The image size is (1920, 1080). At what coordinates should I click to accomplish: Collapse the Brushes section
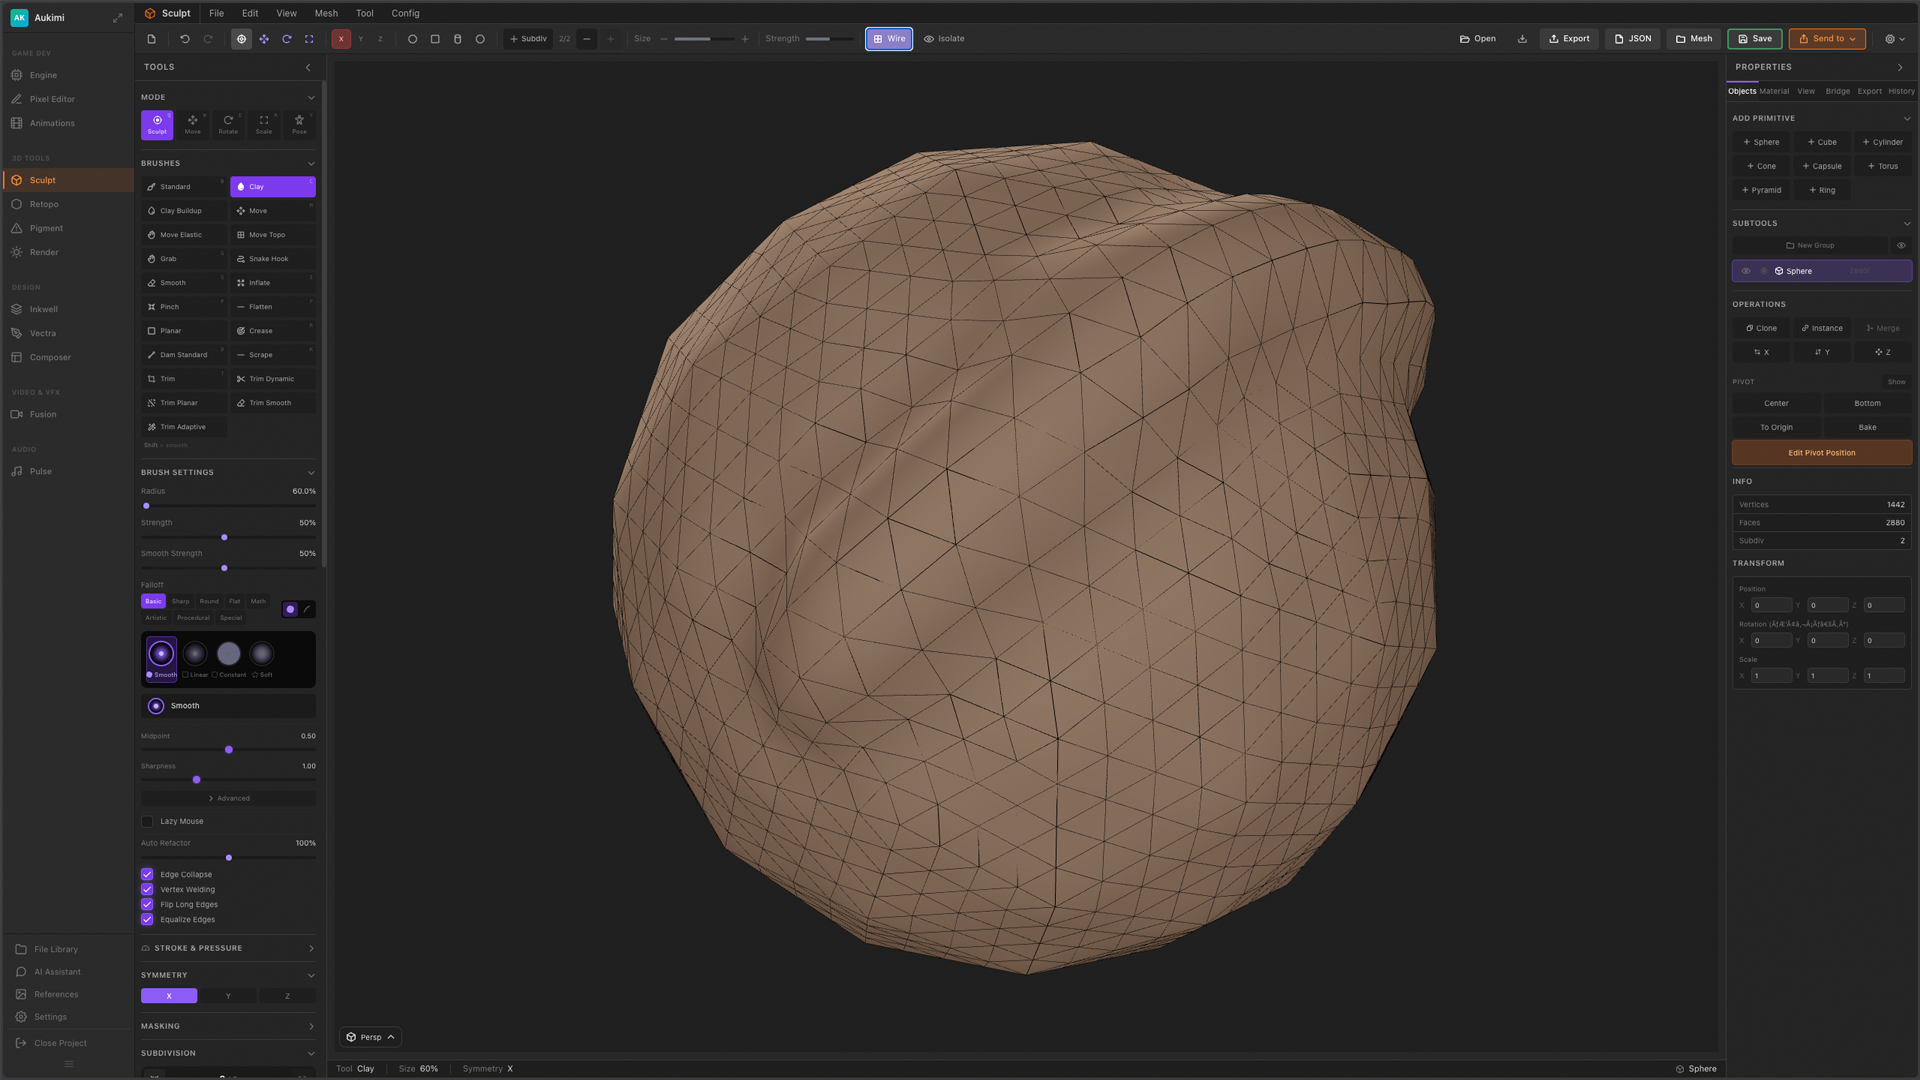click(x=311, y=163)
